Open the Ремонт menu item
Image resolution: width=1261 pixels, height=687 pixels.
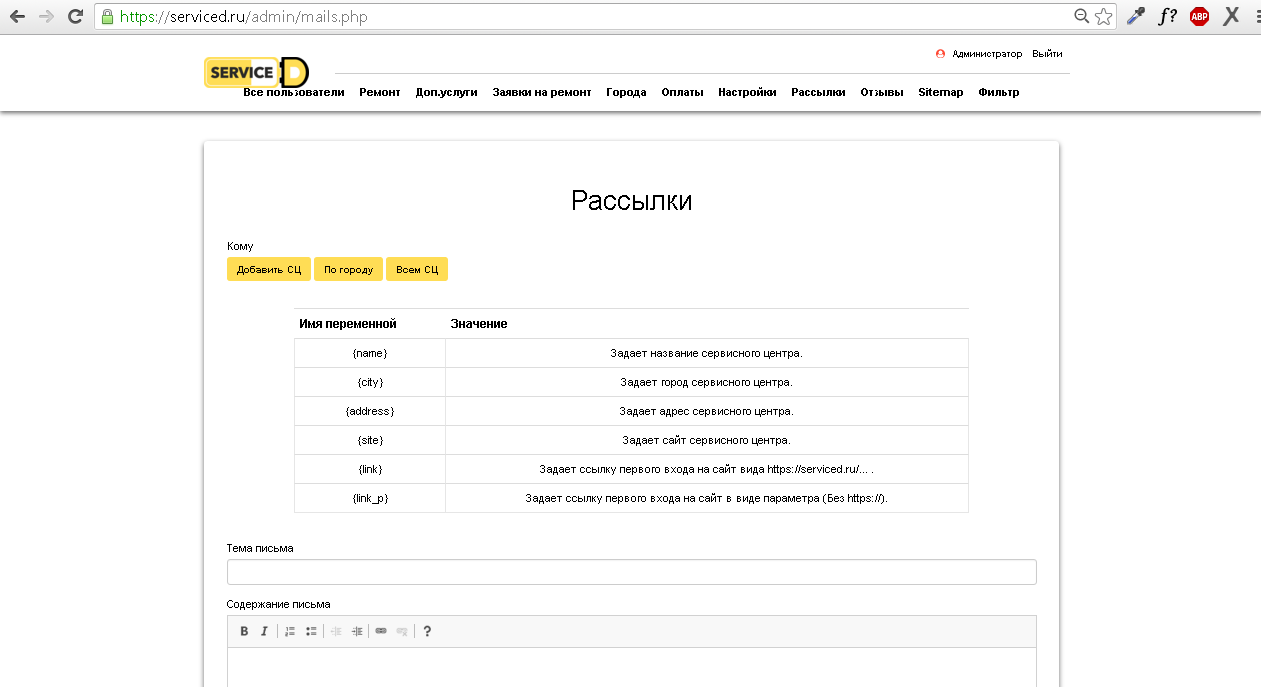click(x=380, y=92)
